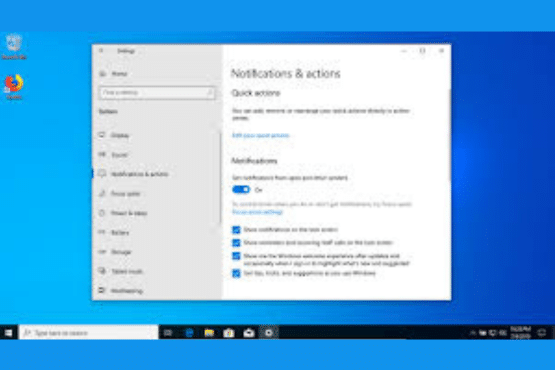Click the Storage drive icon in sidebar
The width and height of the screenshot is (555, 370).
click(102, 252)
